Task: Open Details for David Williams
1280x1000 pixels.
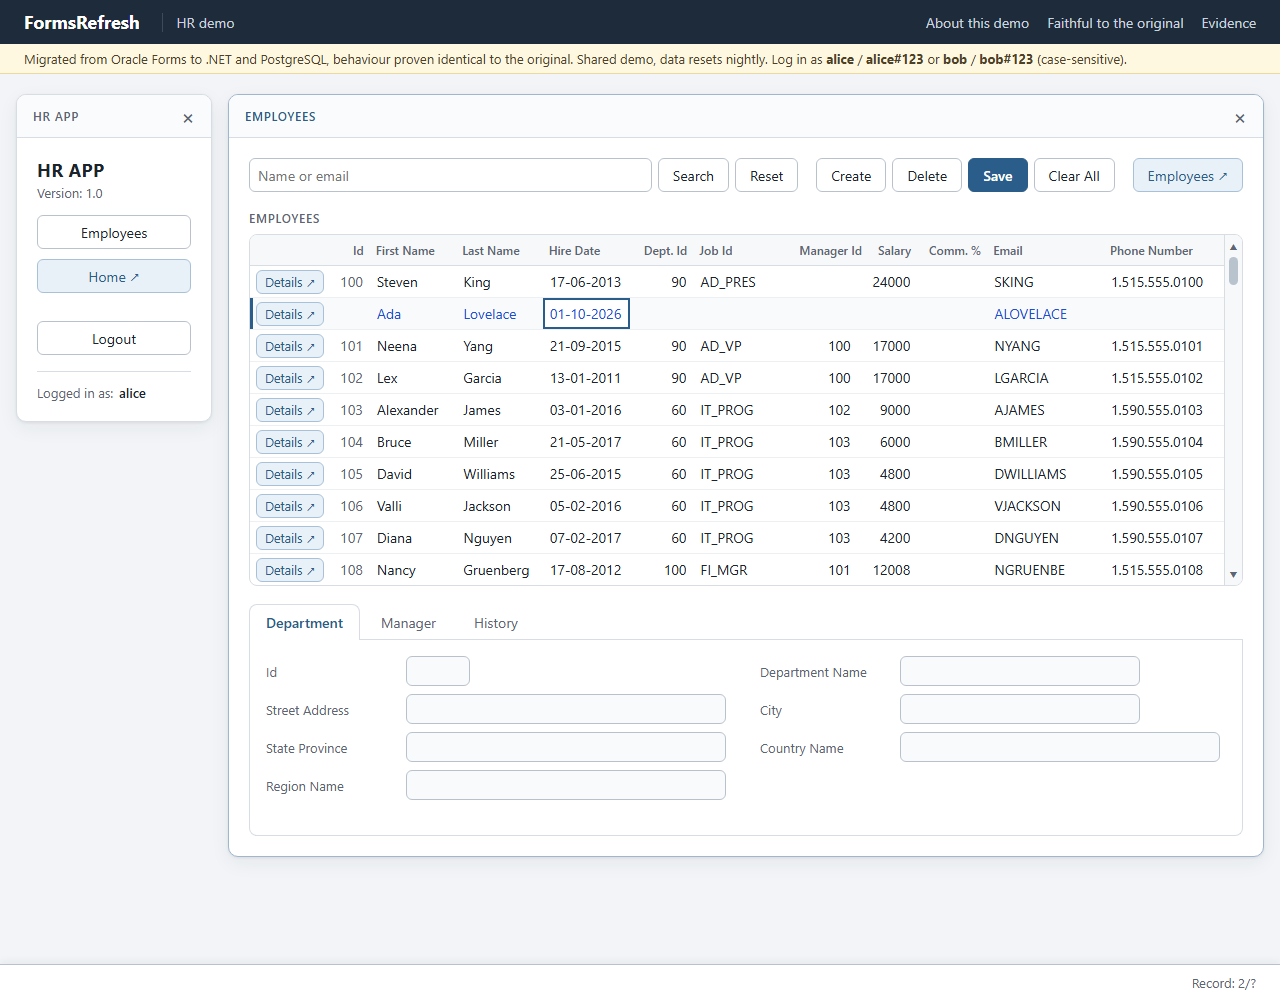Action: pyautogui.click(x=290, y=475)
